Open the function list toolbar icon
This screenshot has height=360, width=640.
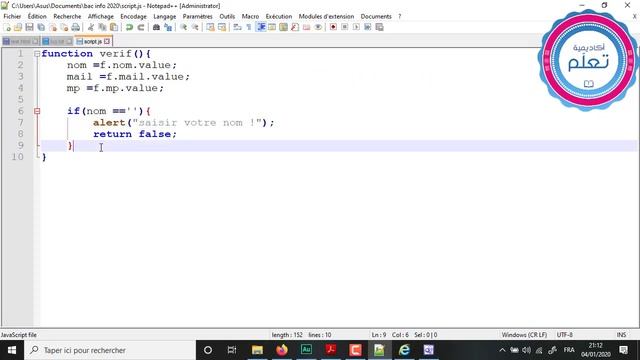[x=295, y=27]
